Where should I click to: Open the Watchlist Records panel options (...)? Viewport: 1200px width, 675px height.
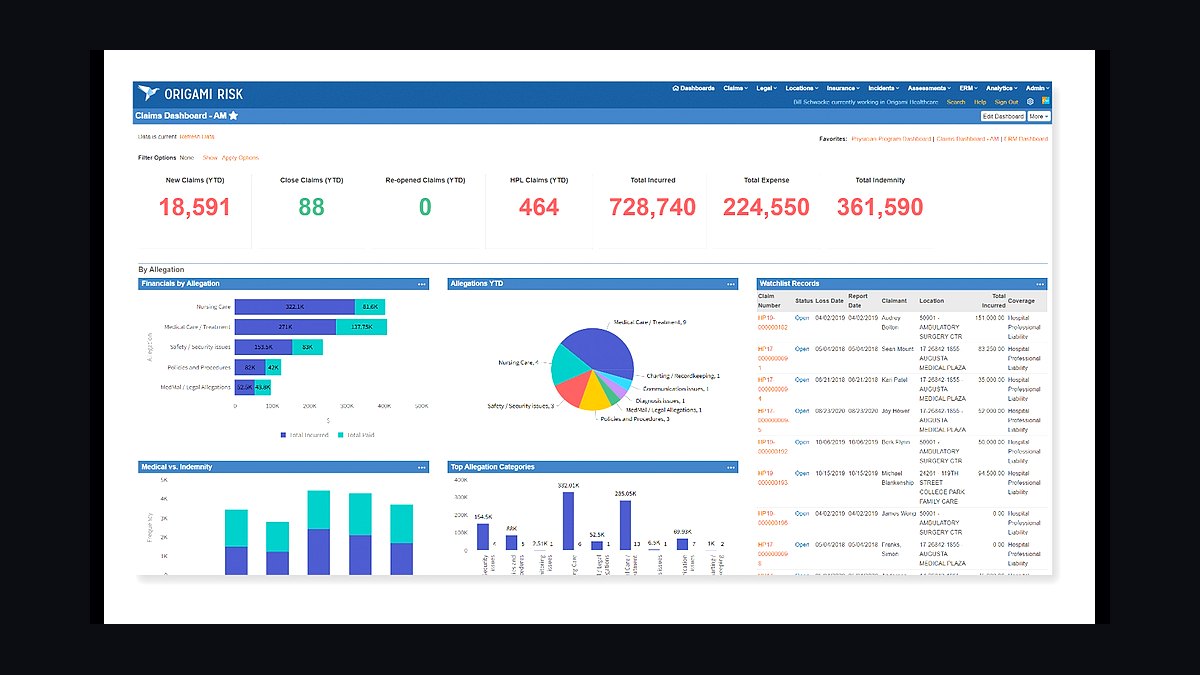[1040, 284]
